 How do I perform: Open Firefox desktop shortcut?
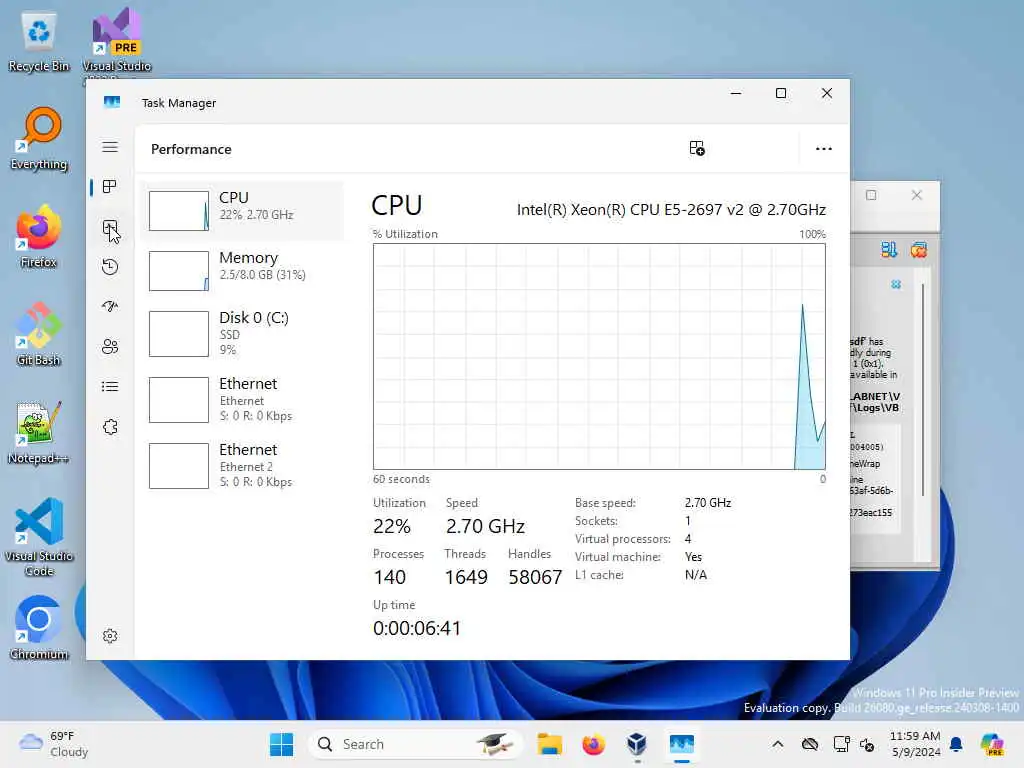(x=39, y=237)
